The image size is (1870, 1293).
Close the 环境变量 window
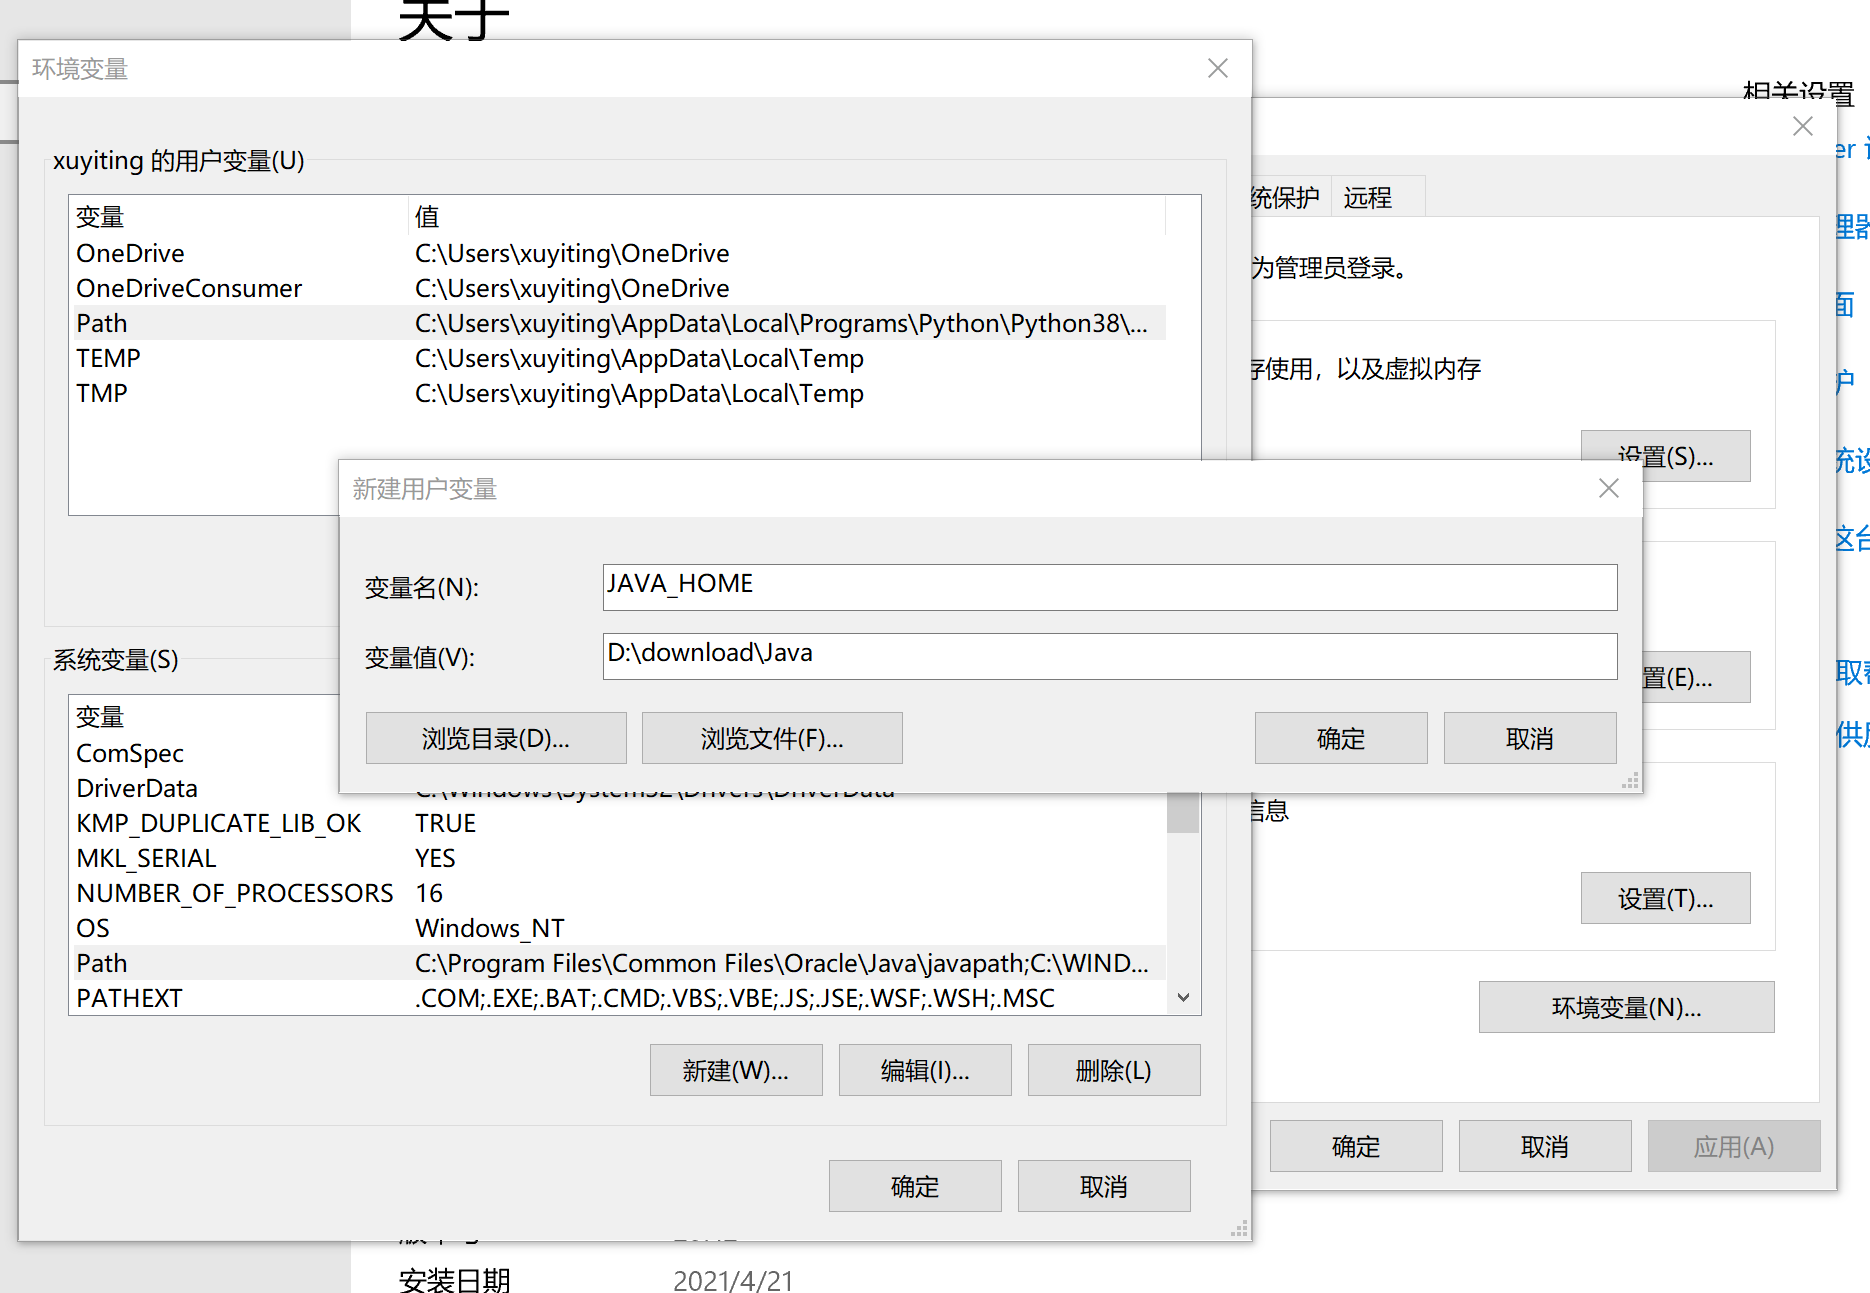(x=1217, y=68)
